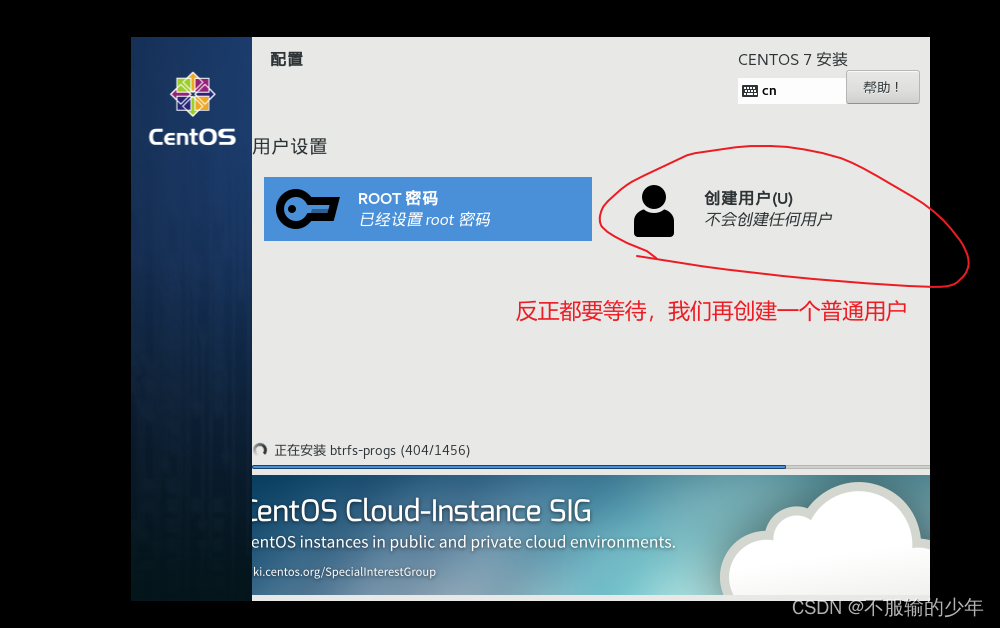This screenshot has height=628, width=1000.
Task: Open the ROOT 密码 settings tile
Action: click(x=427, y=209)
